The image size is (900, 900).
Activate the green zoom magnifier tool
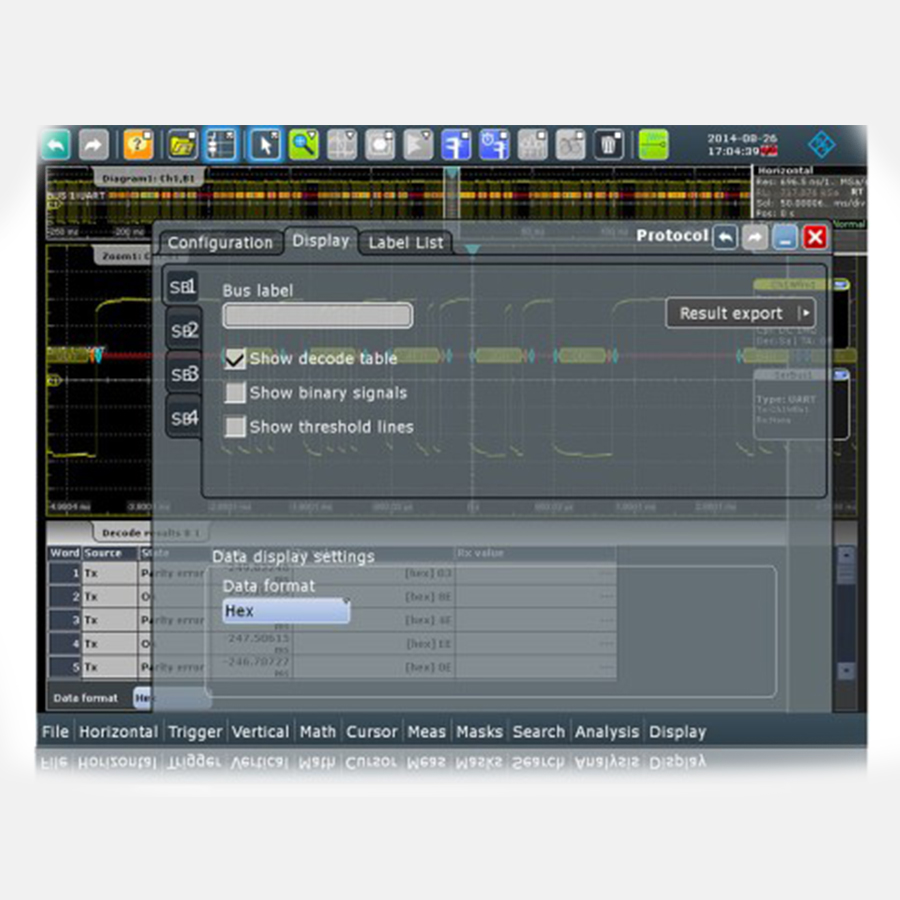click(x=303, y=145)
